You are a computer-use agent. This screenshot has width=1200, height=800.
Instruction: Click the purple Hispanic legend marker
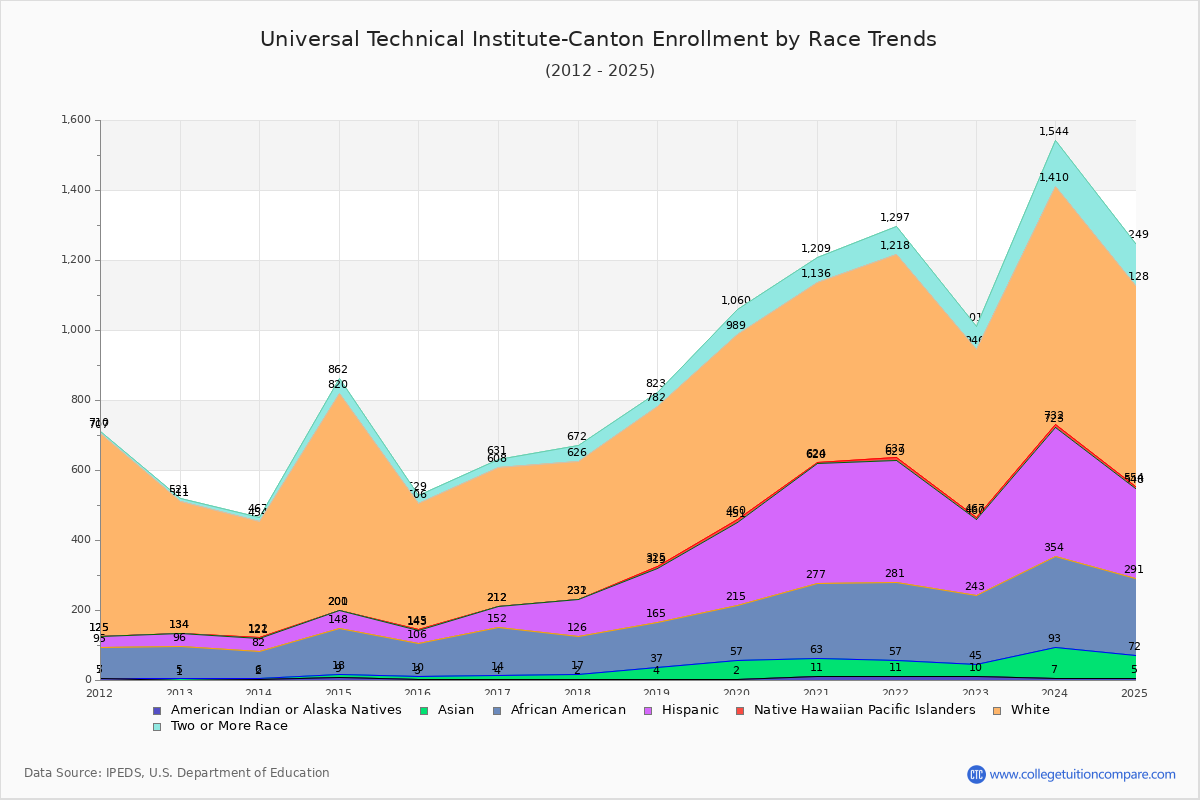tap(649, 710)
